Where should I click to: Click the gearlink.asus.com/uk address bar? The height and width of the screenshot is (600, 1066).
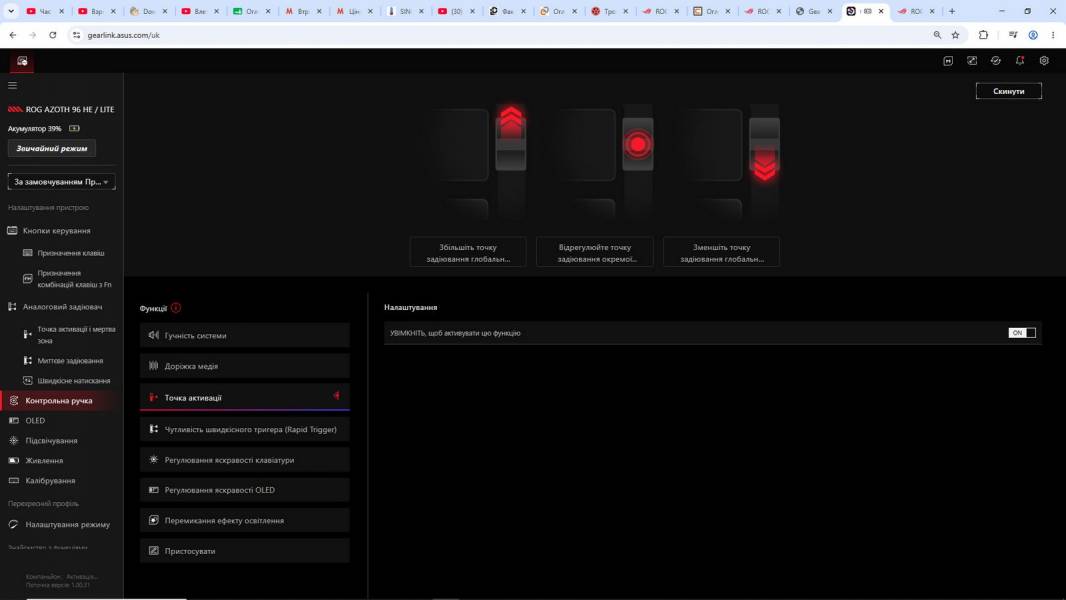503,35
